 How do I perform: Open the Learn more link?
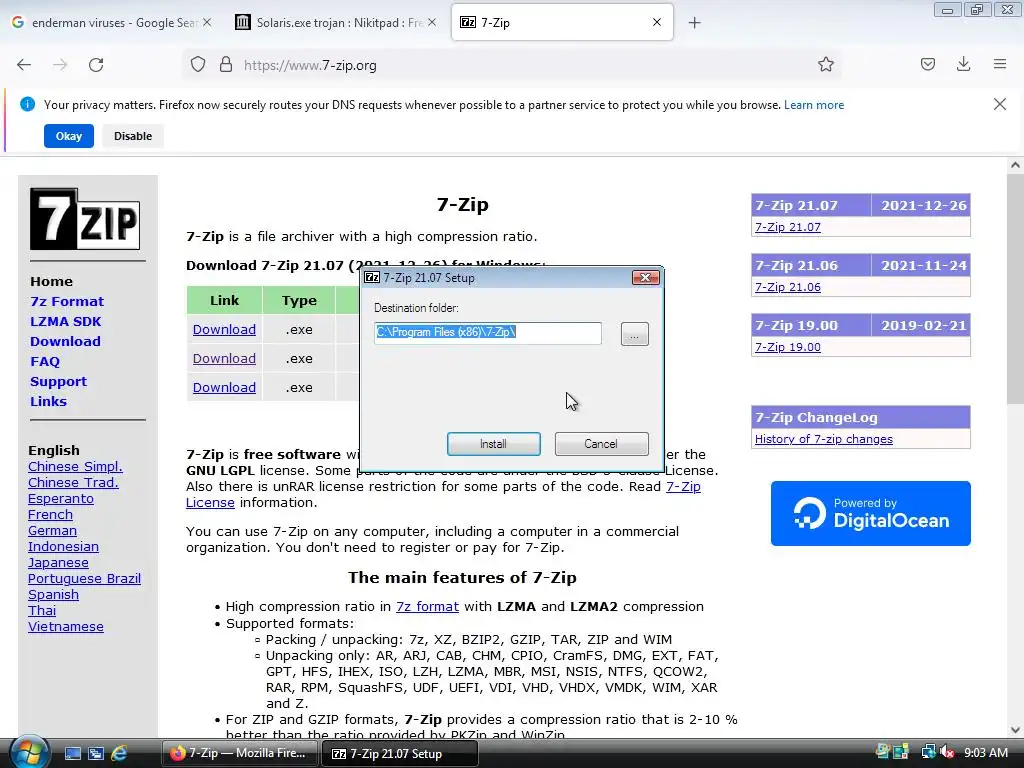pyautogui.click(x=814, y=104)
